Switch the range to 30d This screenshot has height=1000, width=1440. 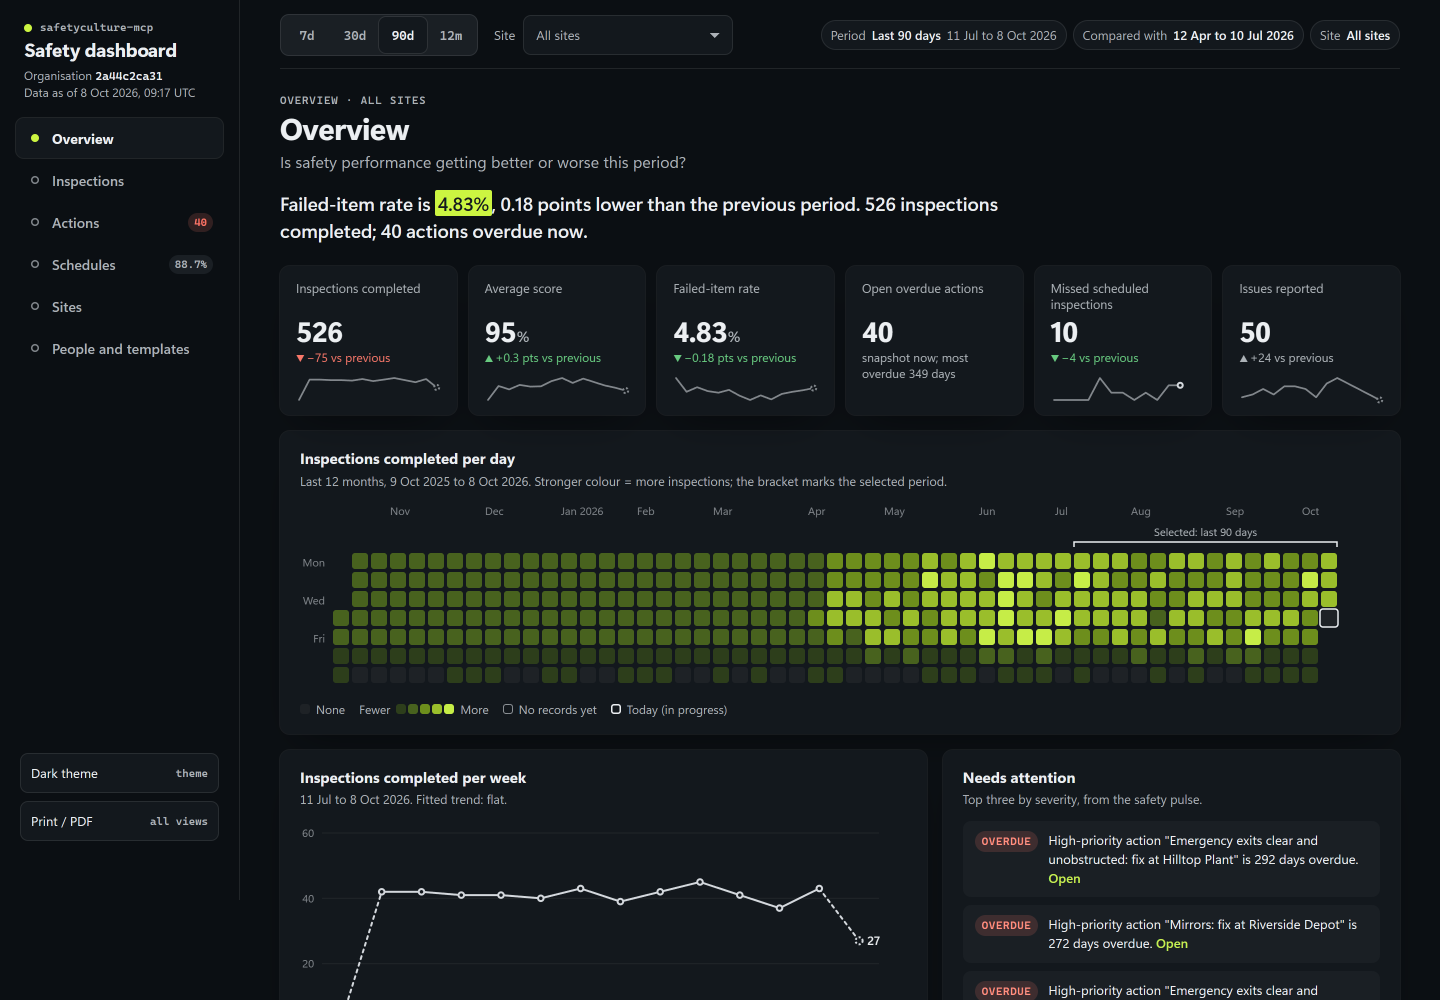(355, 35)
